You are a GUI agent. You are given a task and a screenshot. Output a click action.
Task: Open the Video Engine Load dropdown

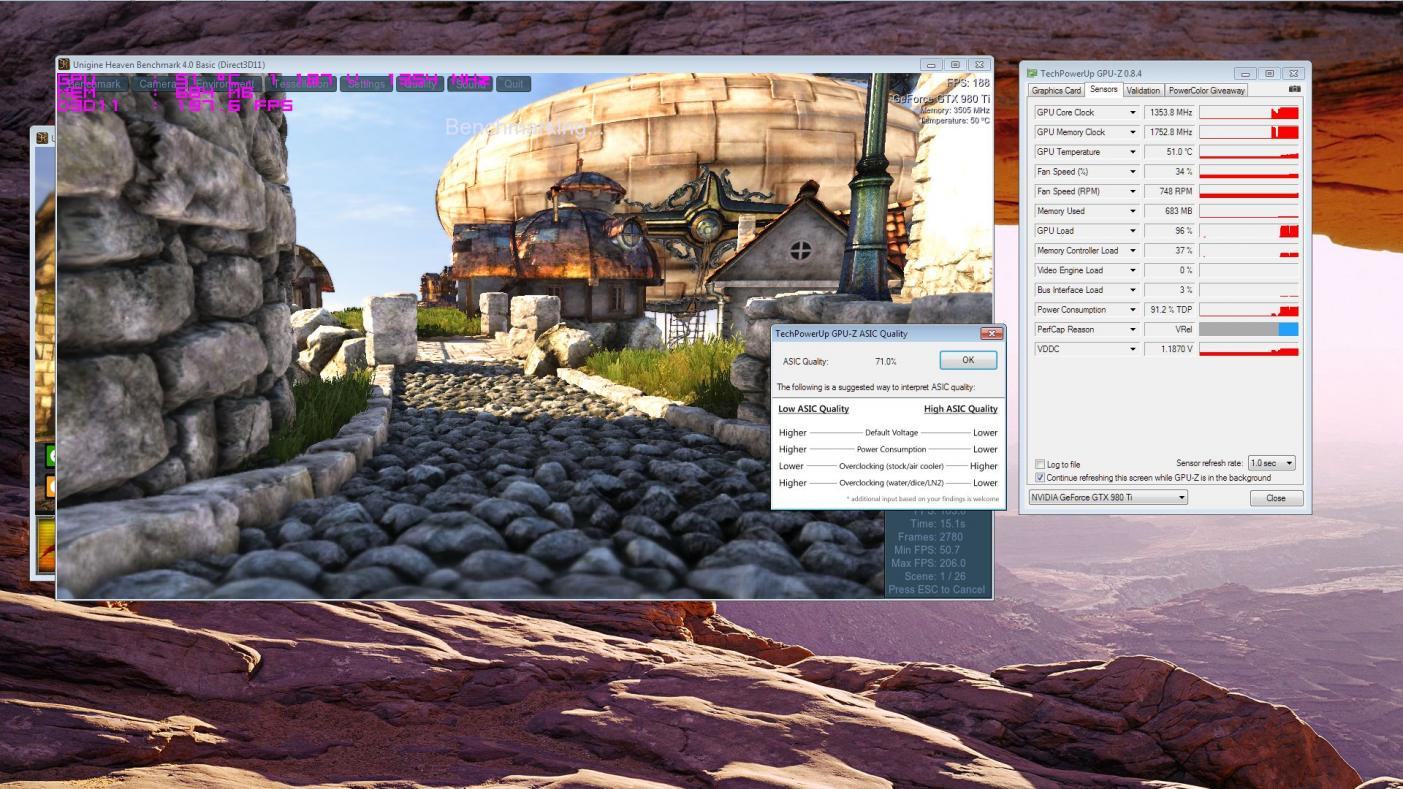coord(1133,270)
